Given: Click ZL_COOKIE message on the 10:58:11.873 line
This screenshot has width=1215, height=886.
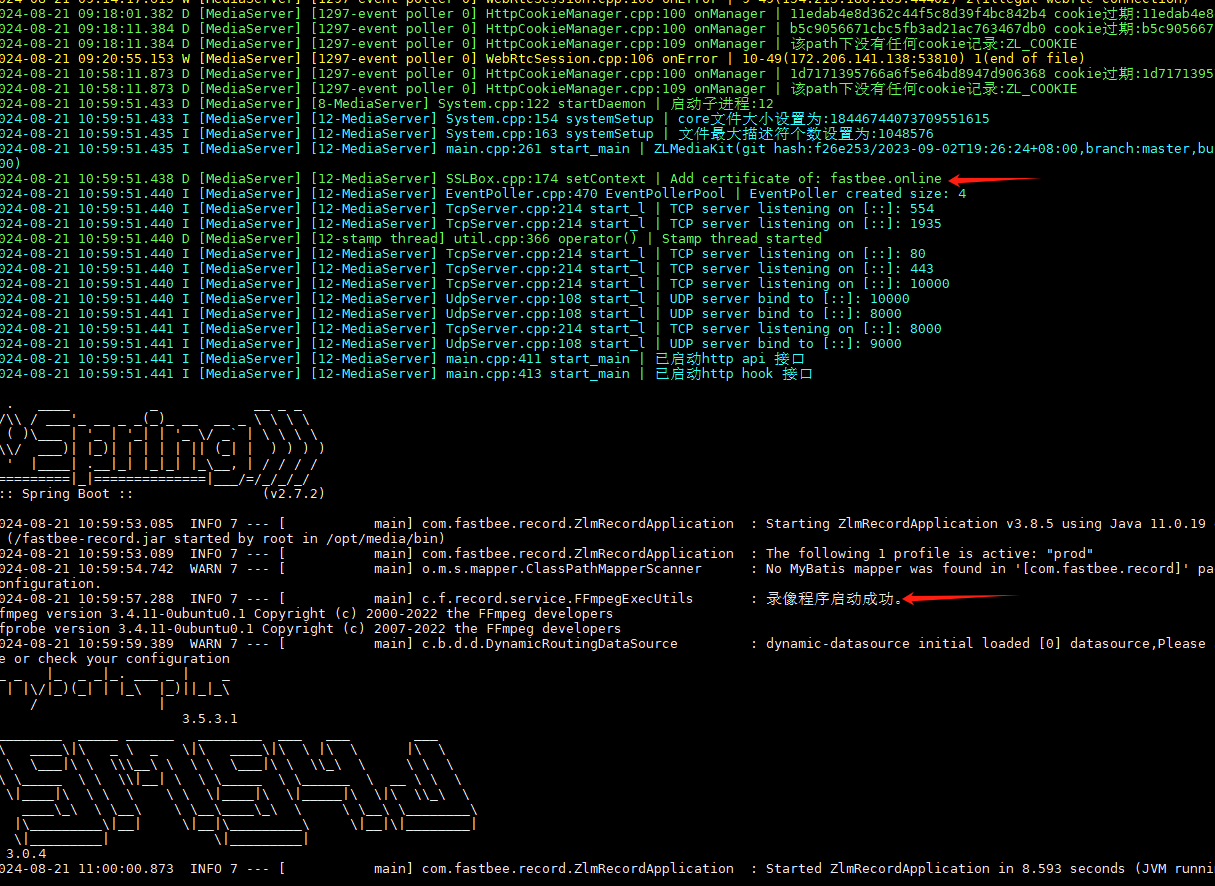Looking at the screenshot, I should pyautogui.click(x=933, y=89).
